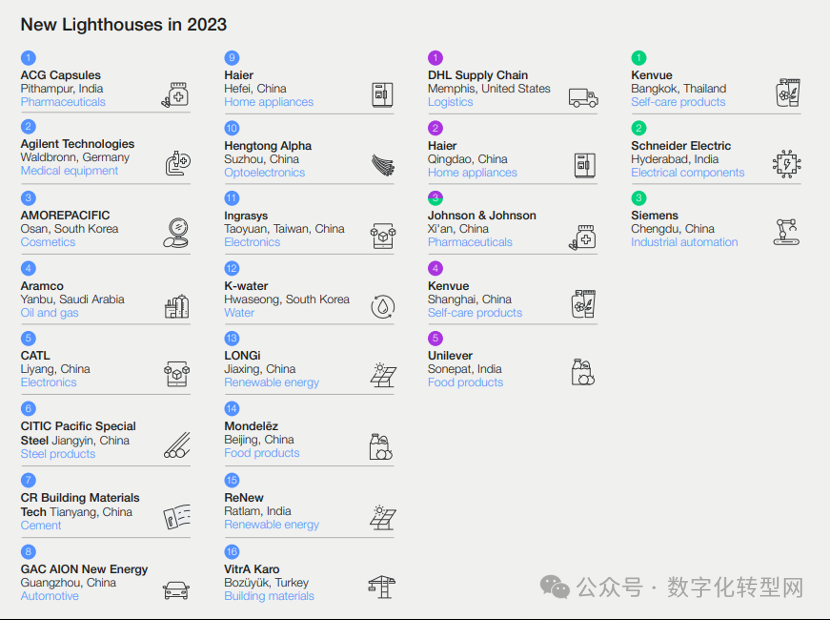The height and width of the screenshot is (620, 830).
Task: Open the Steel products category link
Action: [x=58, y=454]
